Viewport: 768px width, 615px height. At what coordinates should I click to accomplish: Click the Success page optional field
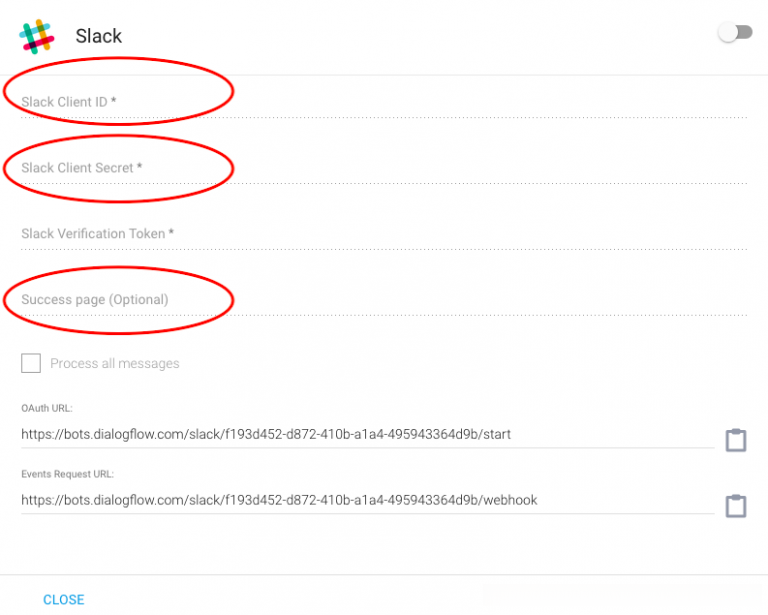(x=380, y=300)
